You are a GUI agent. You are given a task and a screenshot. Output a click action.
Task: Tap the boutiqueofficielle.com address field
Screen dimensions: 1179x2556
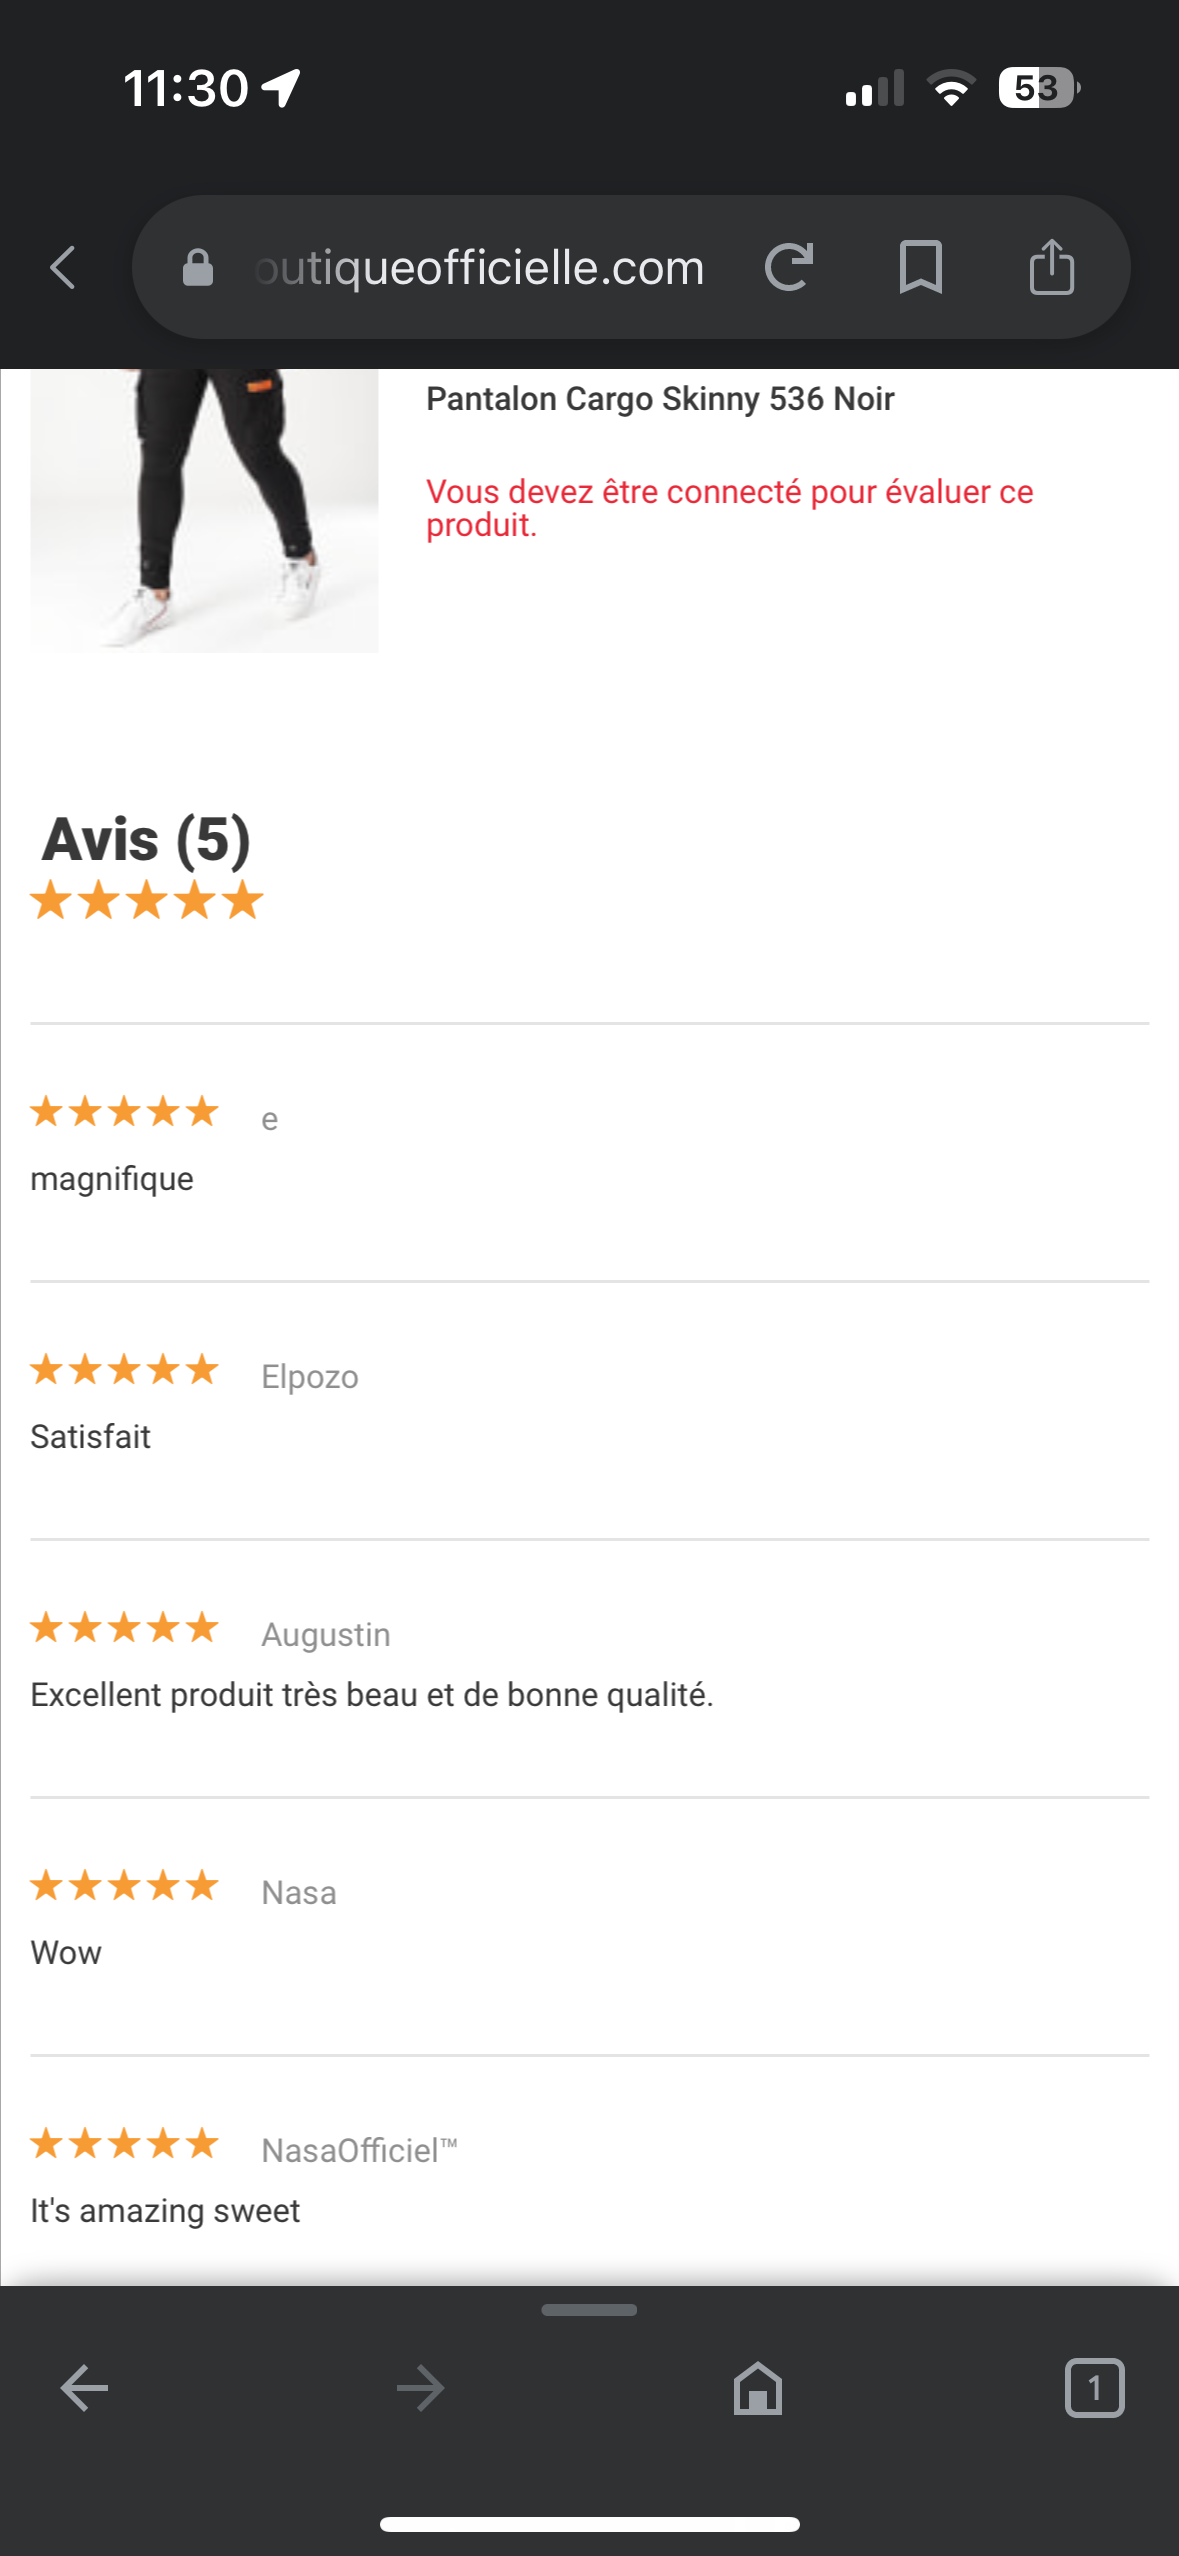point(480,268)
